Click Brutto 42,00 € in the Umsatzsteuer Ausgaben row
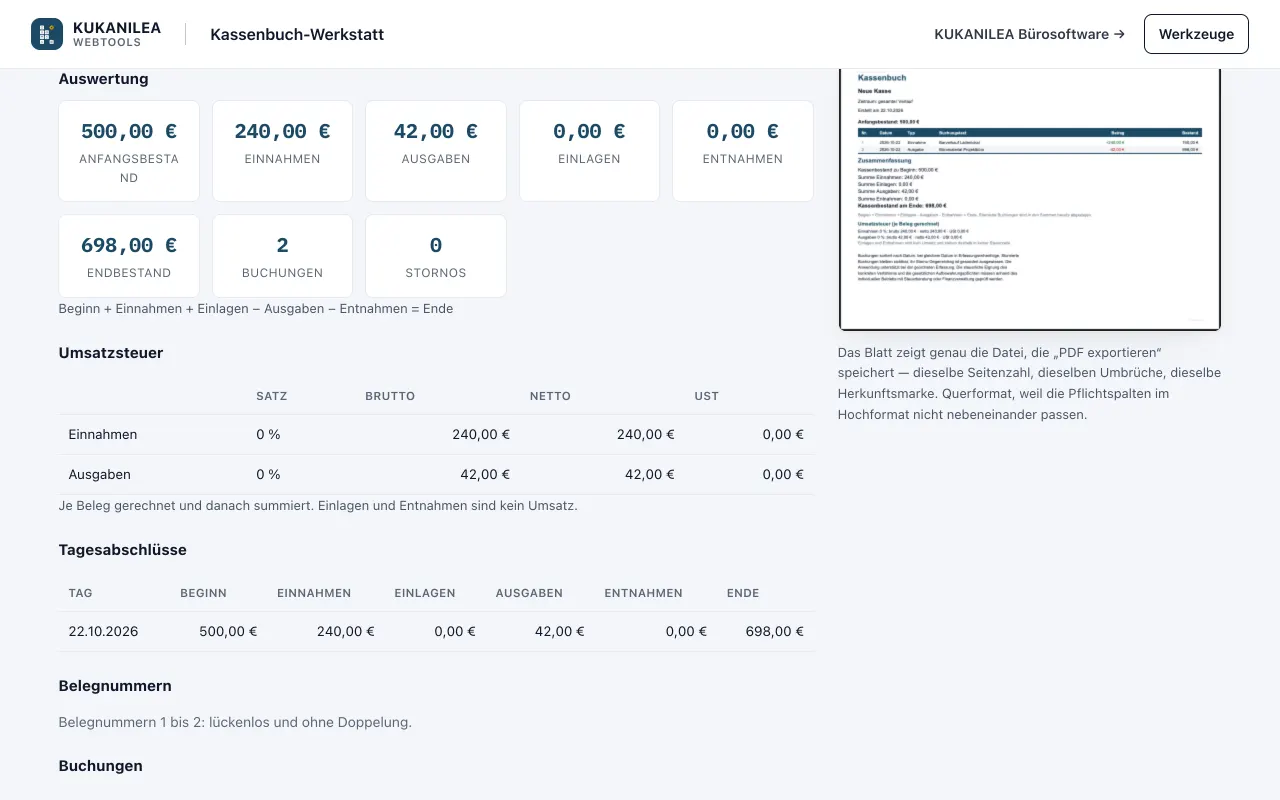The width and height of the screenshot is (1280, 800). (485, 475)
